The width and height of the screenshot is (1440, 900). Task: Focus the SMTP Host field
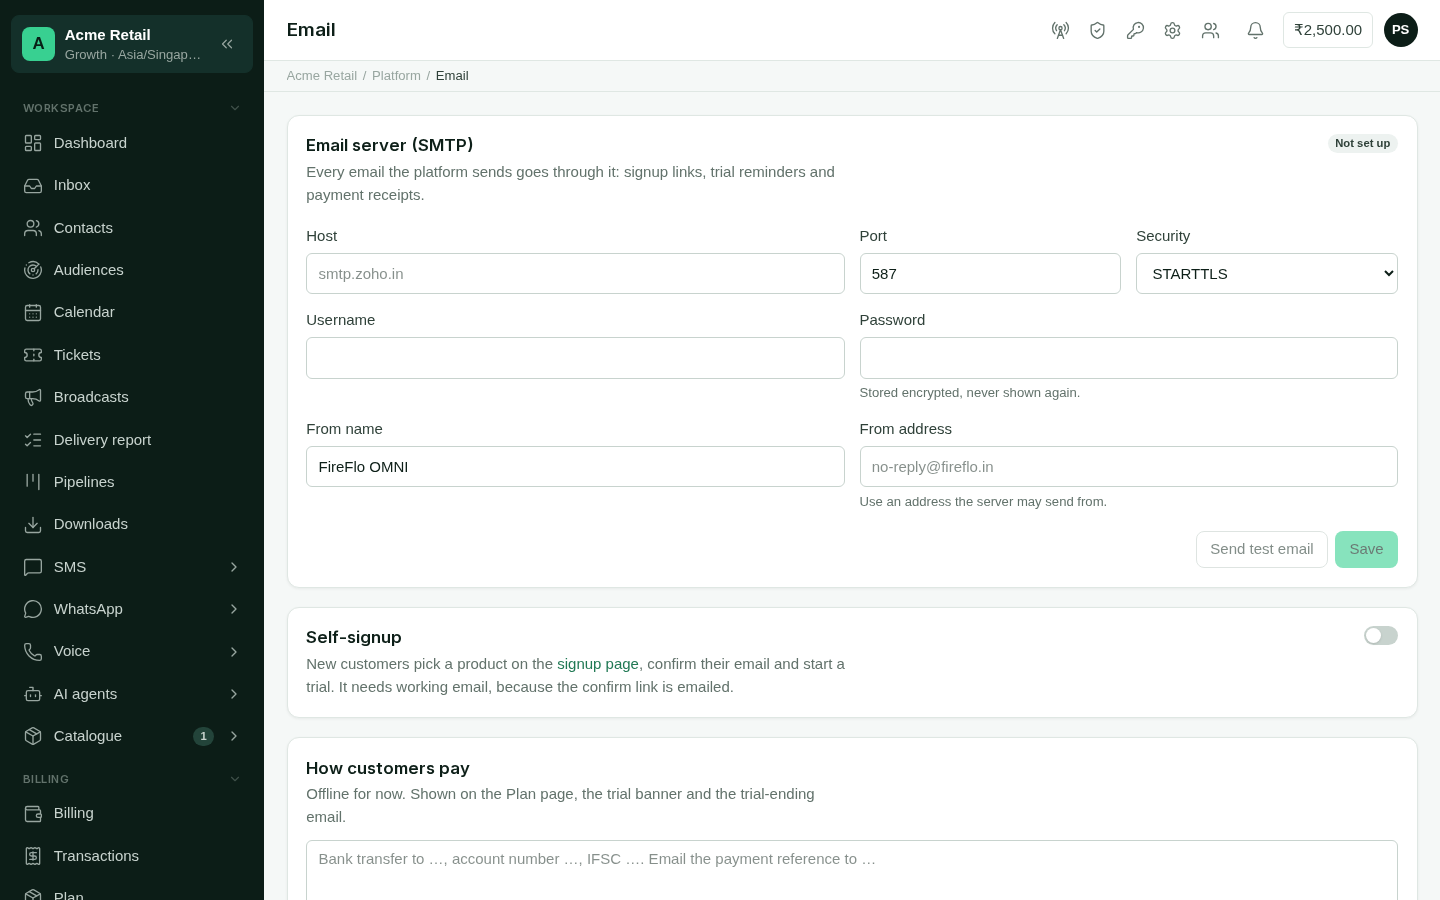[575, 274]
